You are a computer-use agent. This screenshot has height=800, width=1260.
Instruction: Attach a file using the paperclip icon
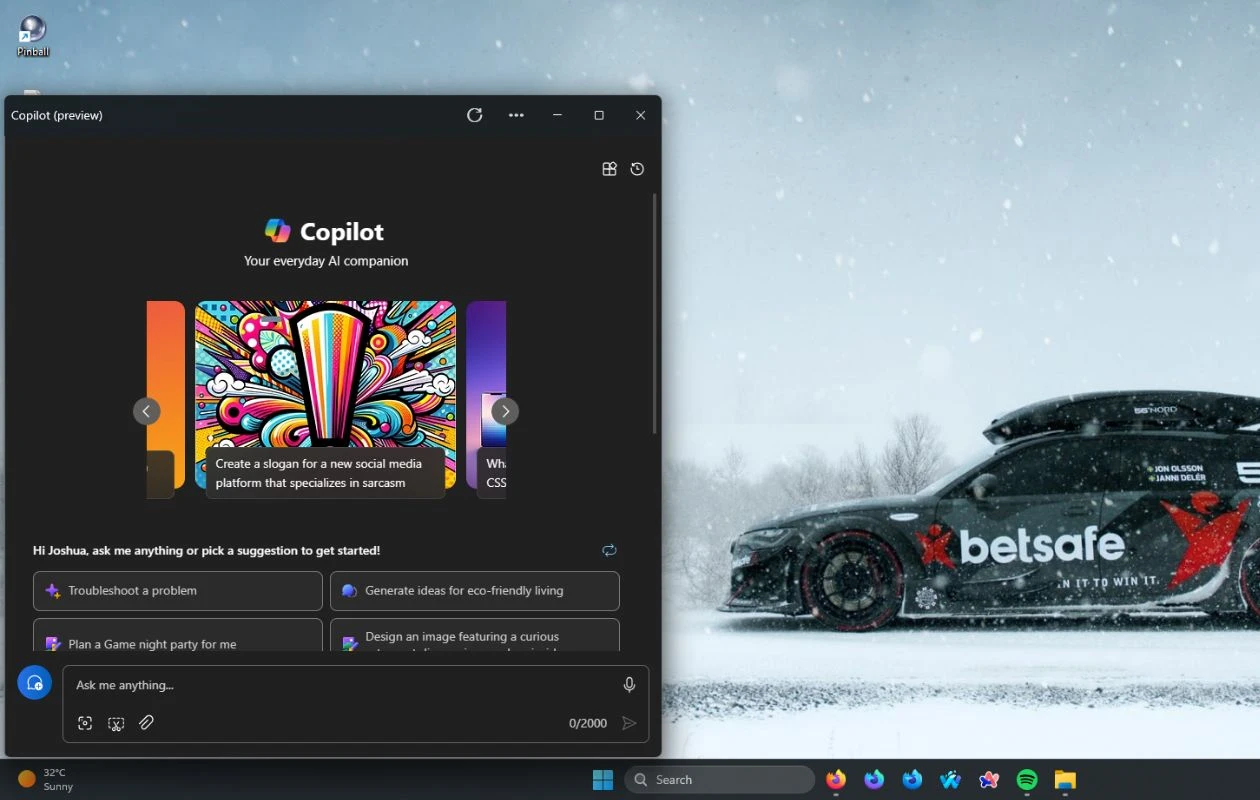coord(146,723)
